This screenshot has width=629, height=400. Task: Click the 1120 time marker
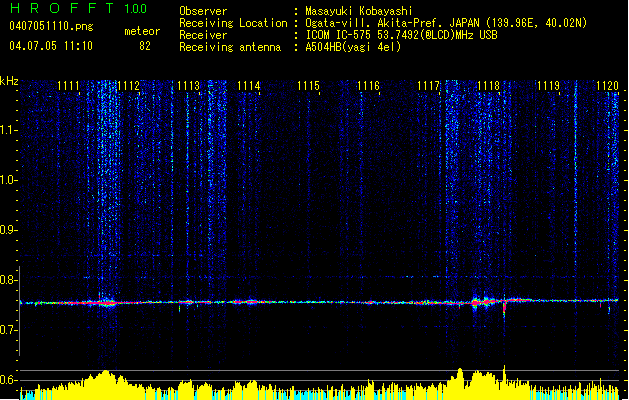[607, 86]
